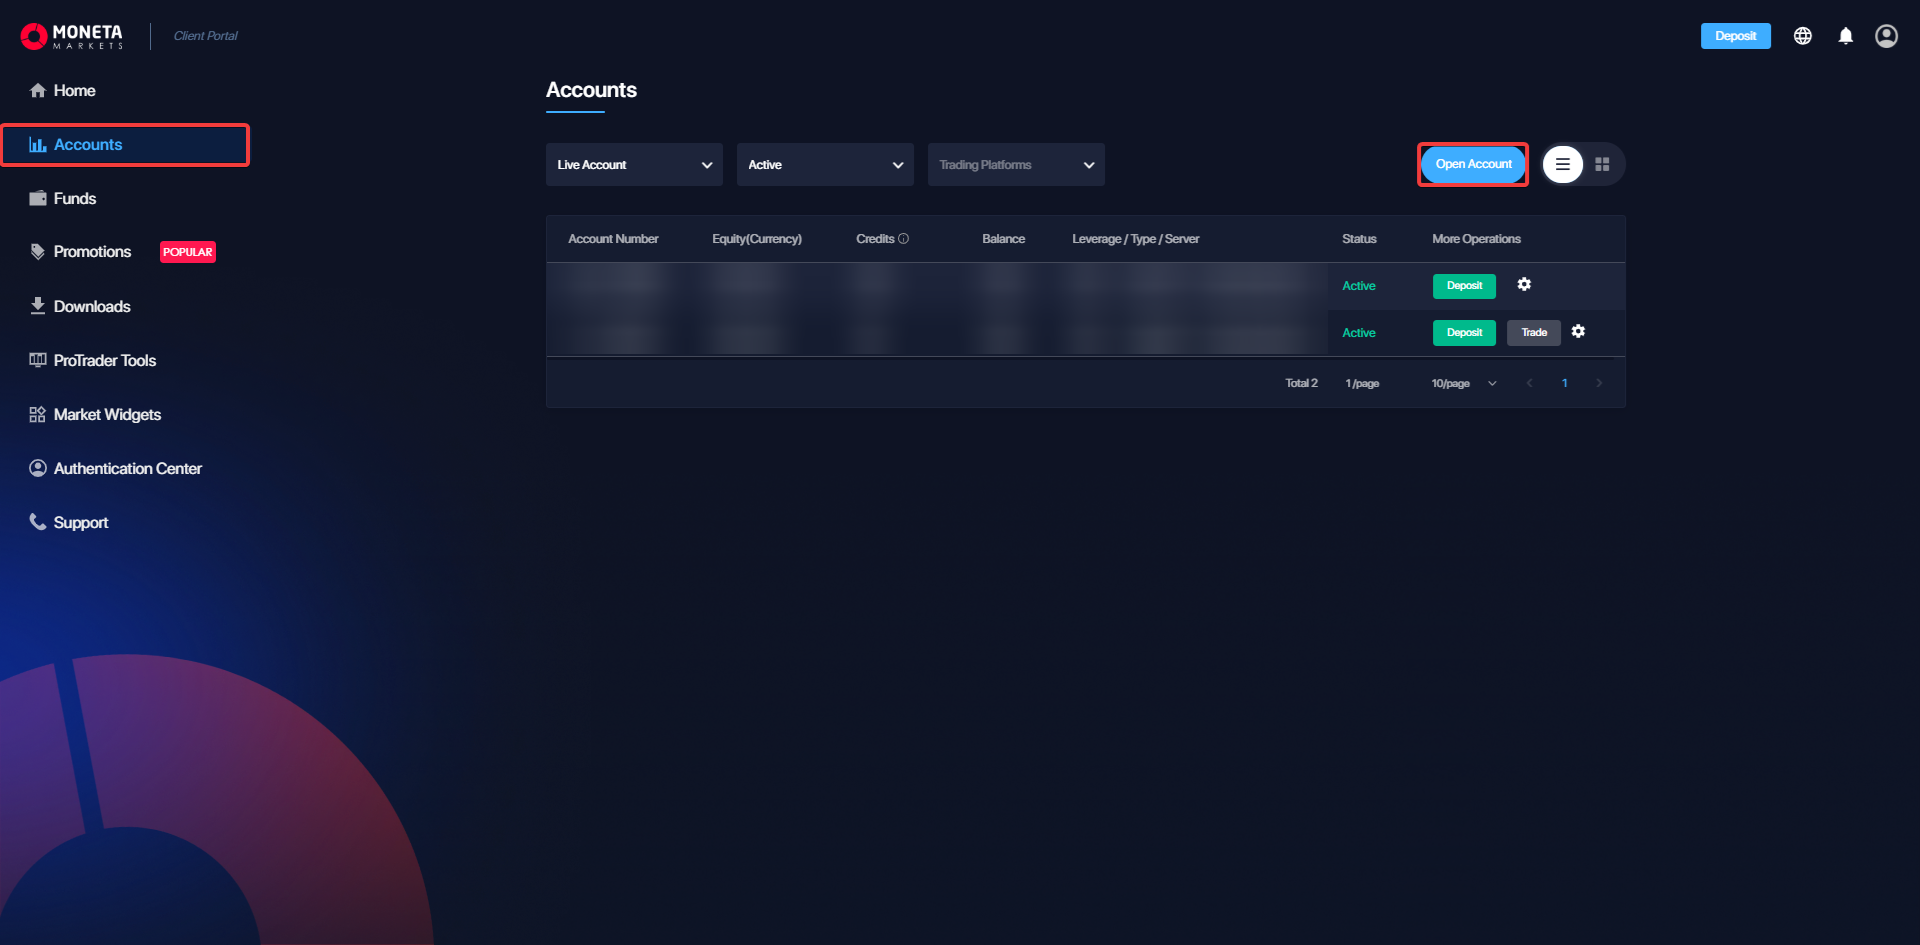
Task: Switch to list view
Action: [x=1563, y=164]
